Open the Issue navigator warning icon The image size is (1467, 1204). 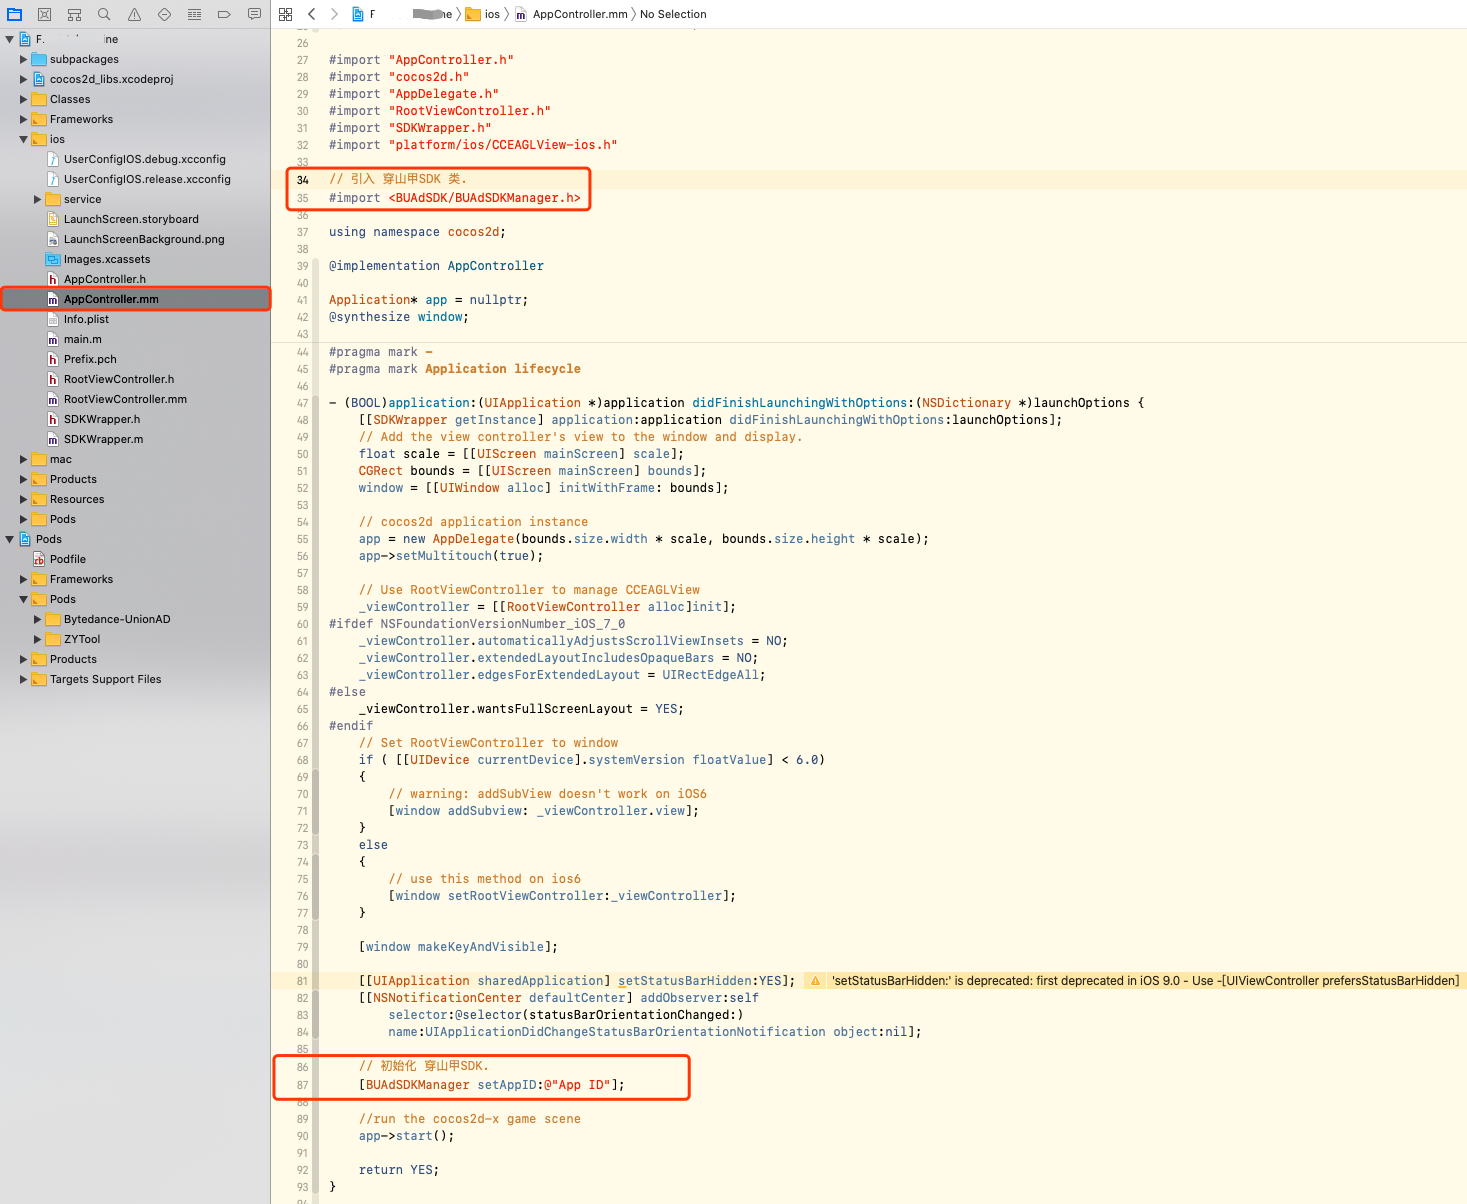134,14
